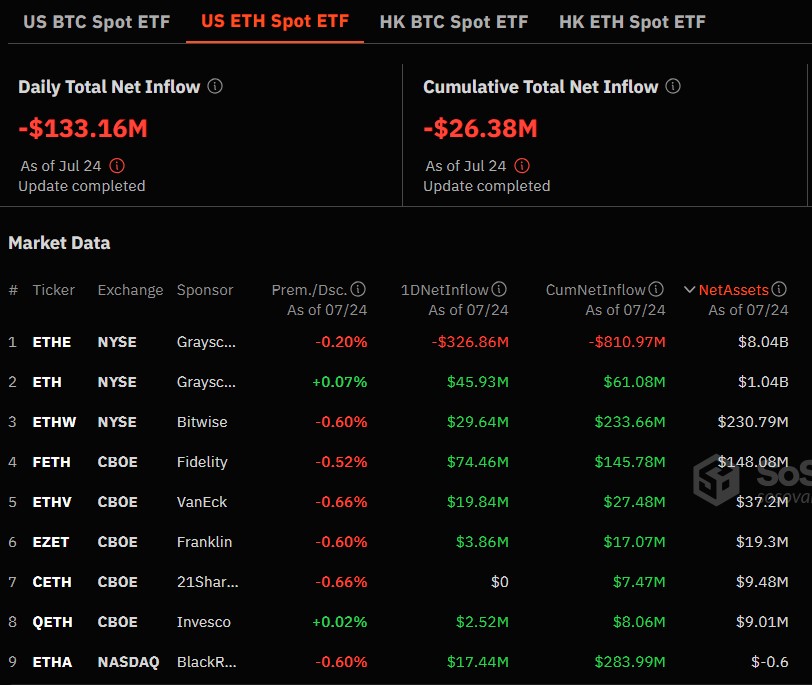Screen dimensions: 812x685
Task: Sort table by CumNetInflow column header
Action: [596, 290]
